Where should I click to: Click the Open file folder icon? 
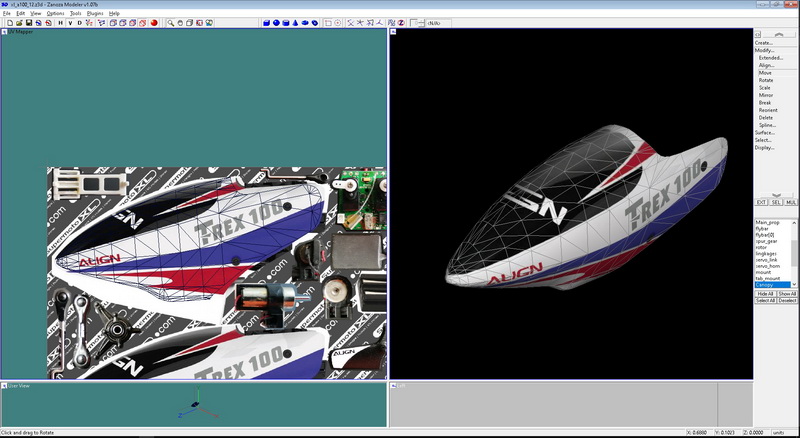[x=17, y=22]
